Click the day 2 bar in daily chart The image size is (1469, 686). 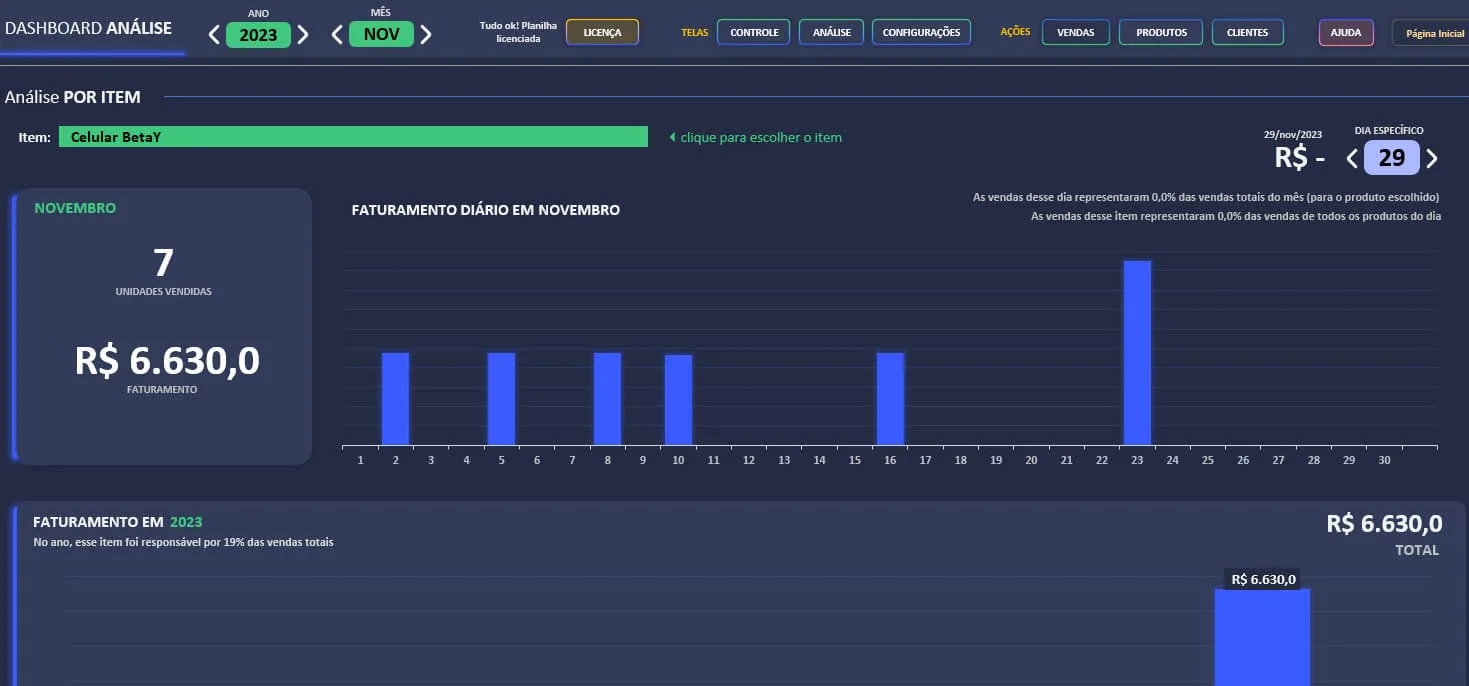395,399
